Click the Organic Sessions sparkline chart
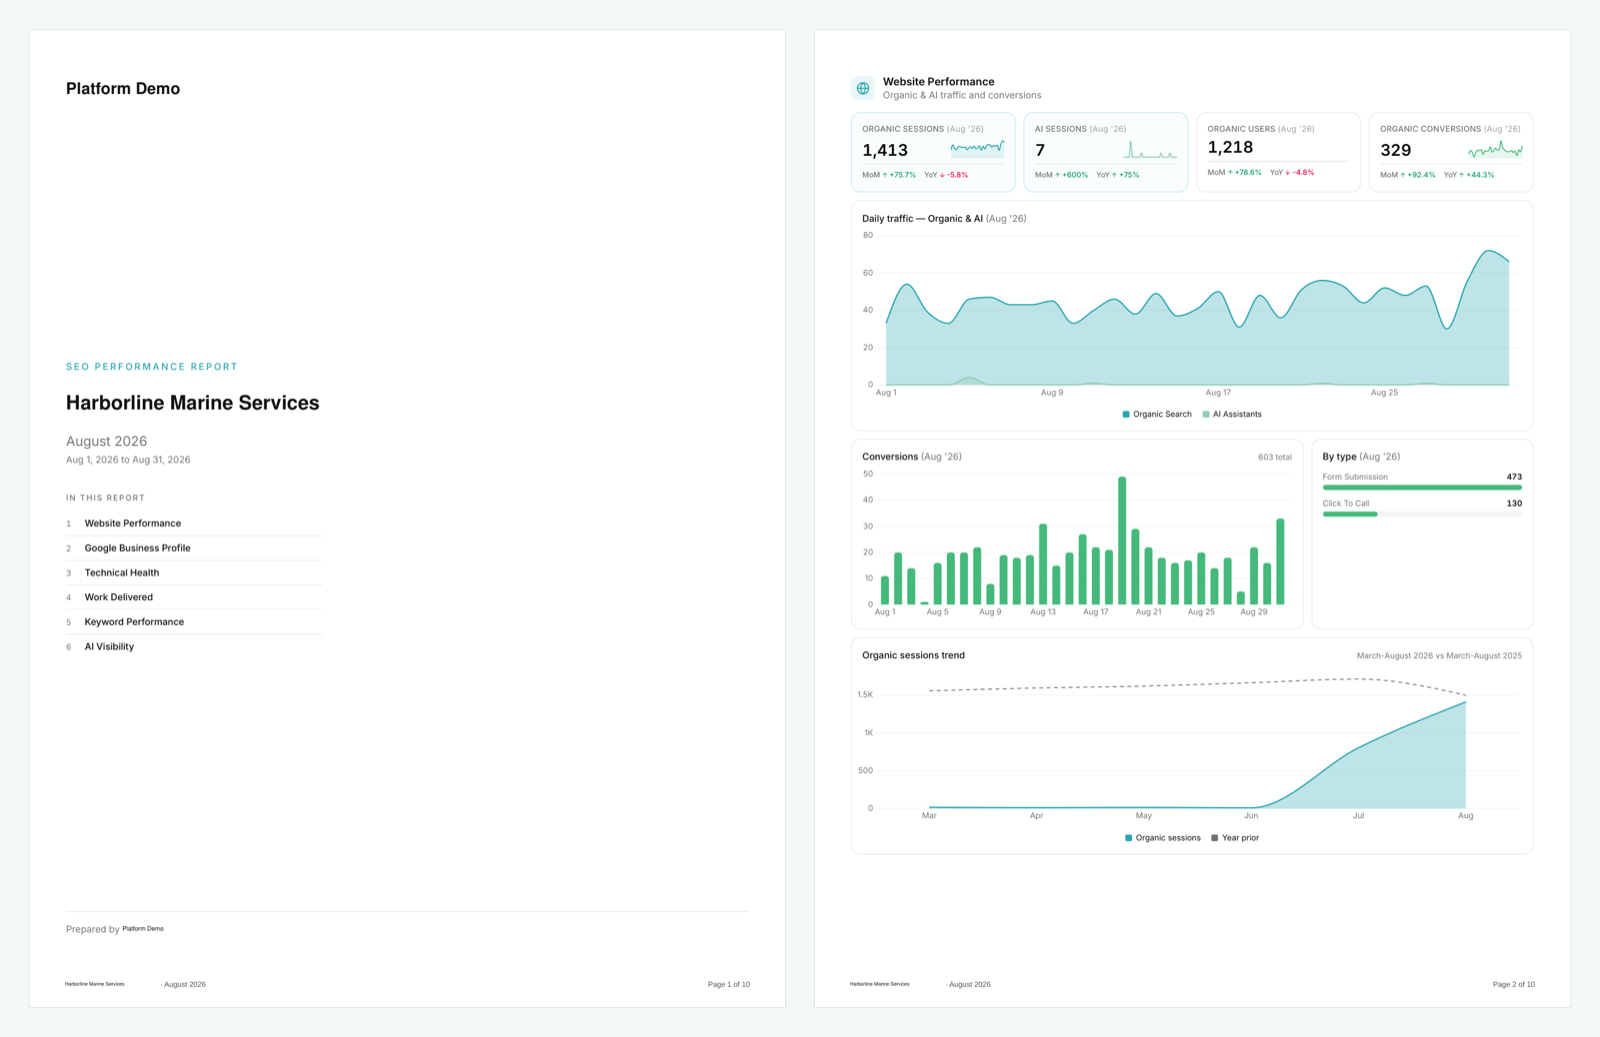The image size is (1600, 1037). [977, 149]
